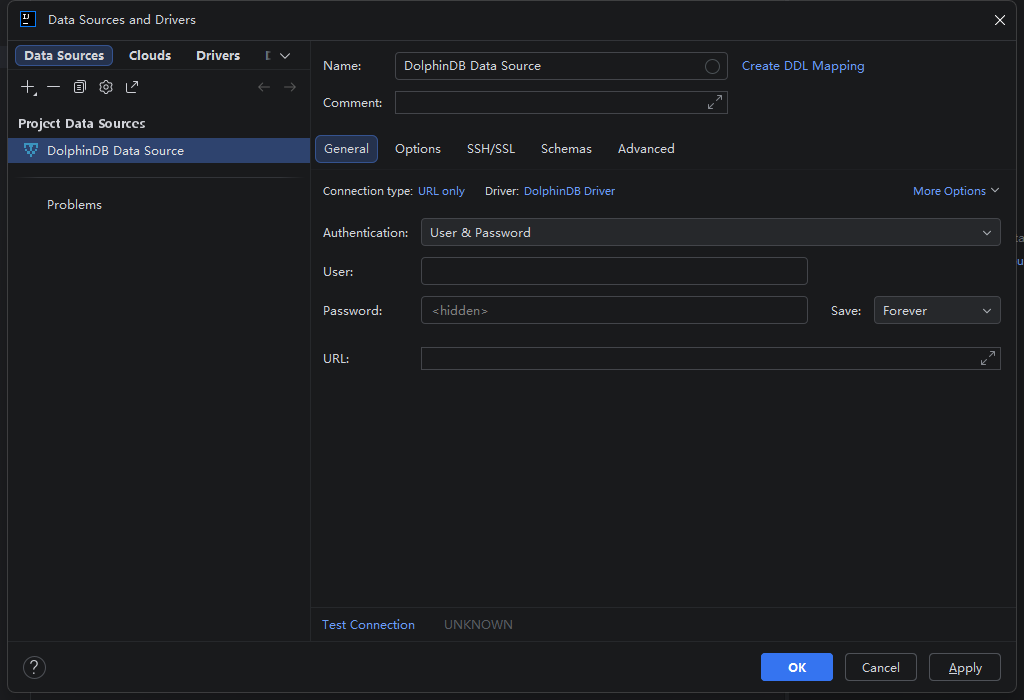Switch to the Data Sources tab
Viewport: 1024px width, 700px height.
[64, 56]
